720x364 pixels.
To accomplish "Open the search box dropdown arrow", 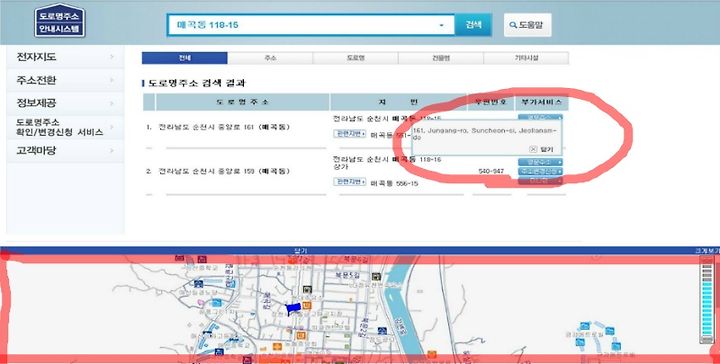I will pyautogui.click(x=441, y=25).
